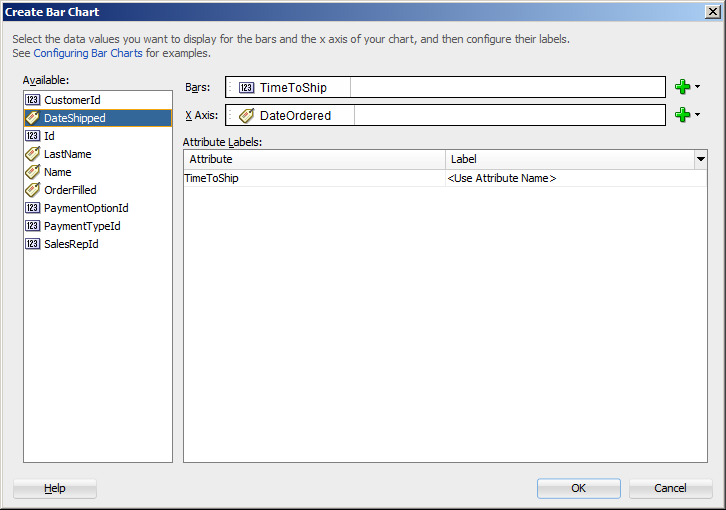
Task: Click the Label column header
Action: click(570, 159)
